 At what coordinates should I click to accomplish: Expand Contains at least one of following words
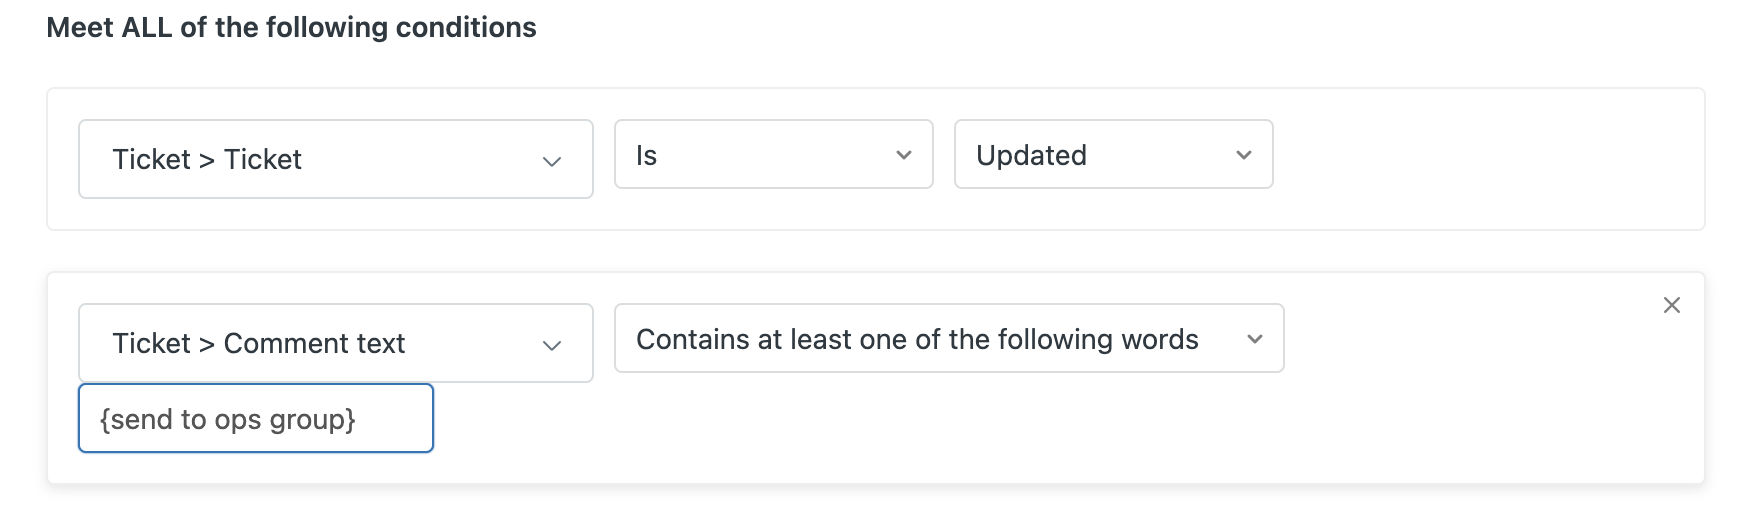point(948,339)
